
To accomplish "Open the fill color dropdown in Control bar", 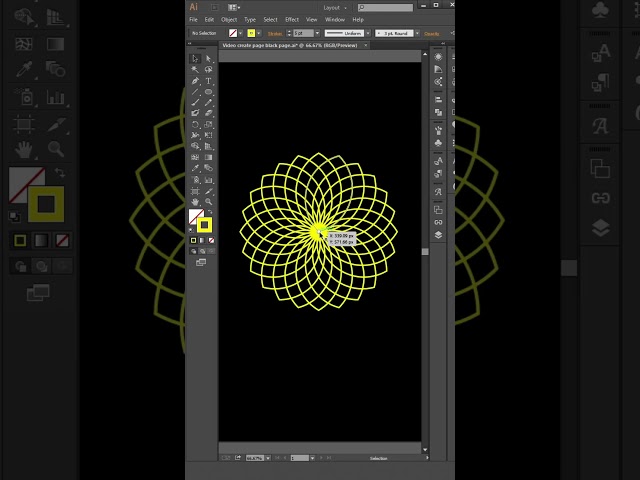I will click(240, 33).
